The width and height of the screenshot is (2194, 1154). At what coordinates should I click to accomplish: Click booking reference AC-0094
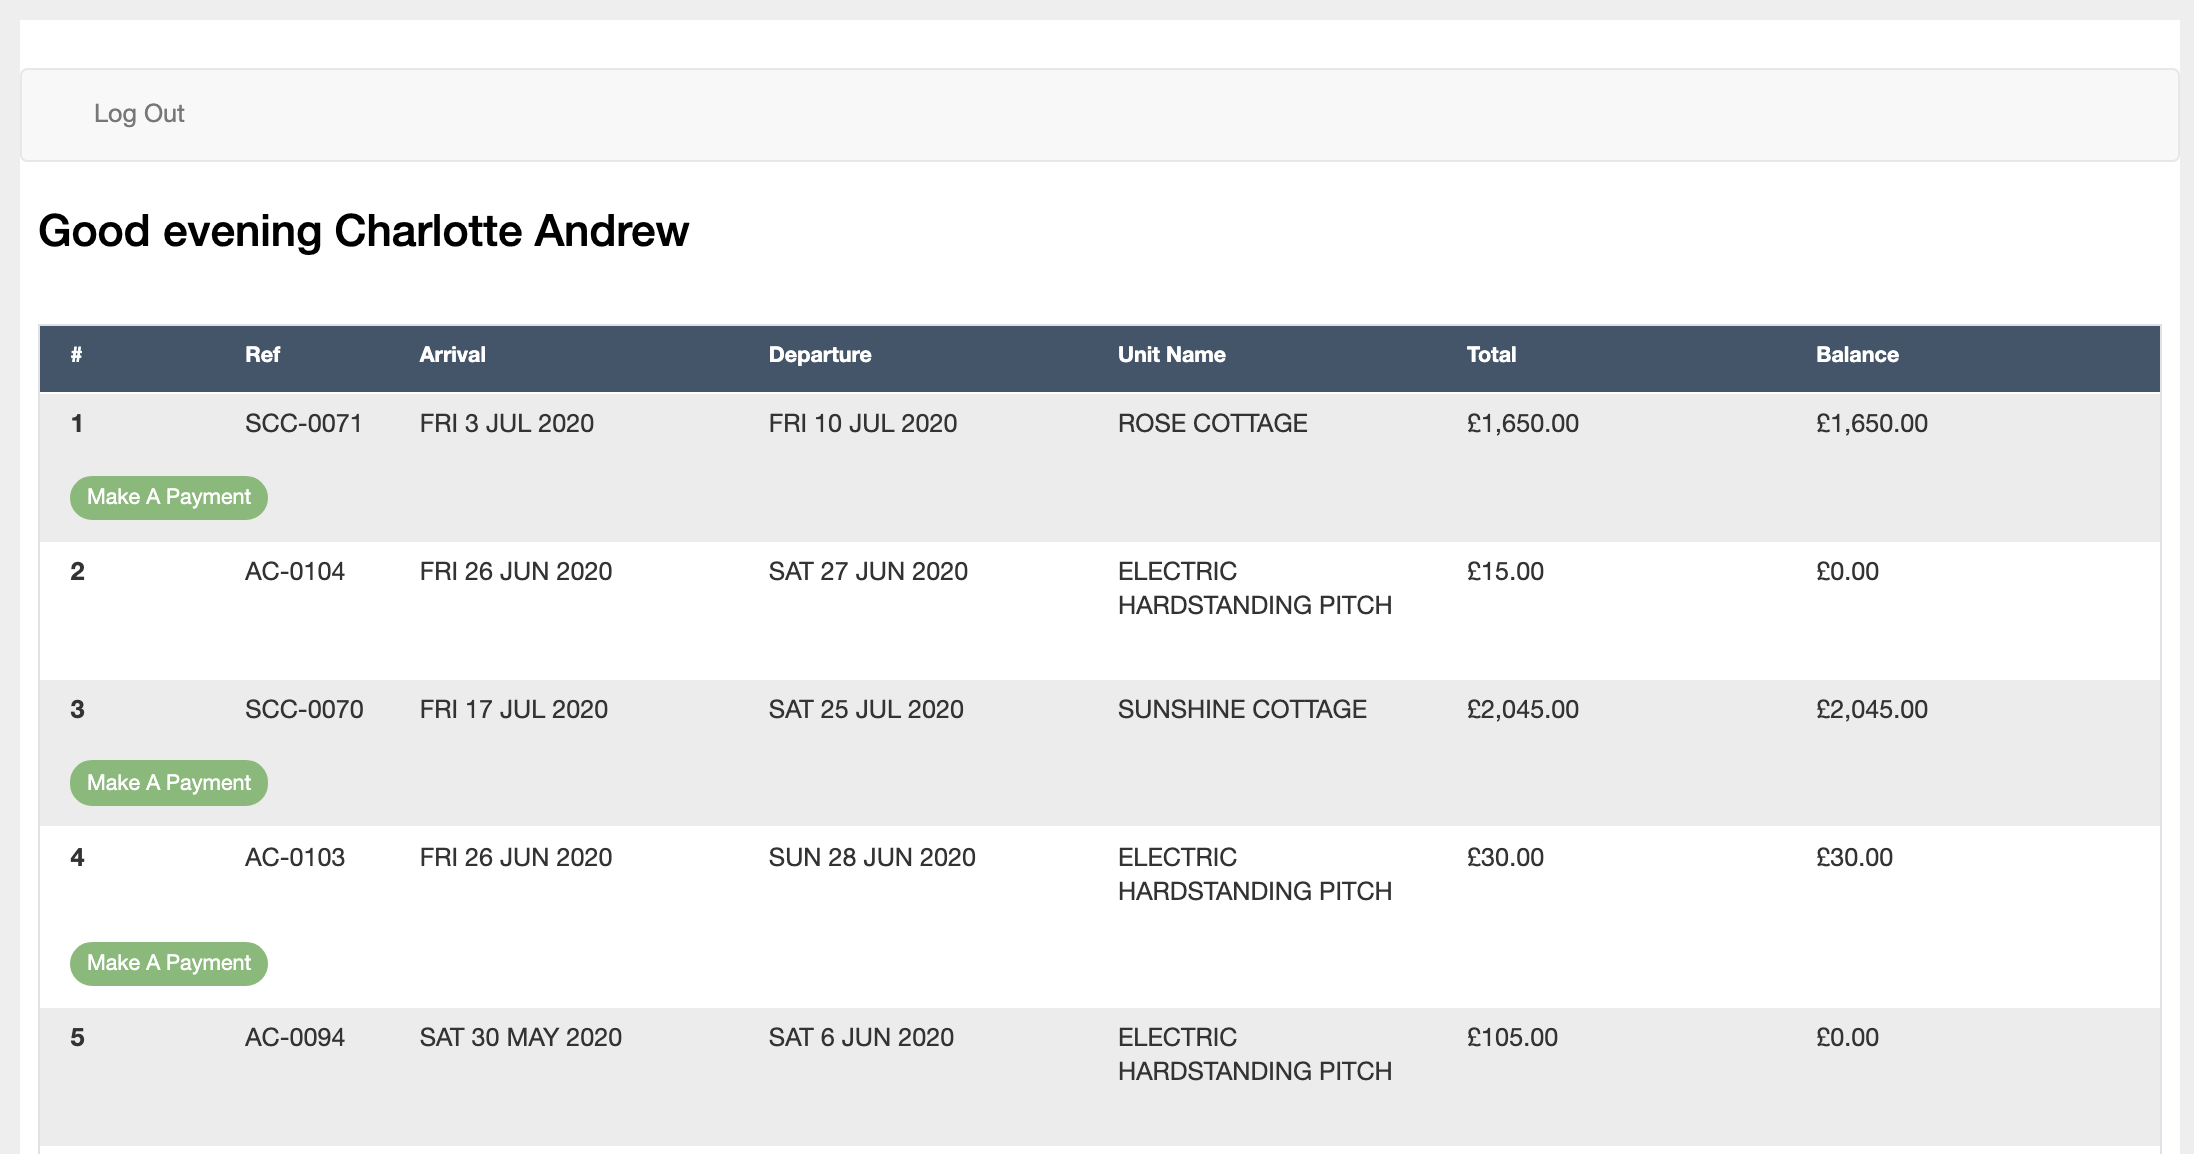pyautogui.click(x=295, y=1038)
